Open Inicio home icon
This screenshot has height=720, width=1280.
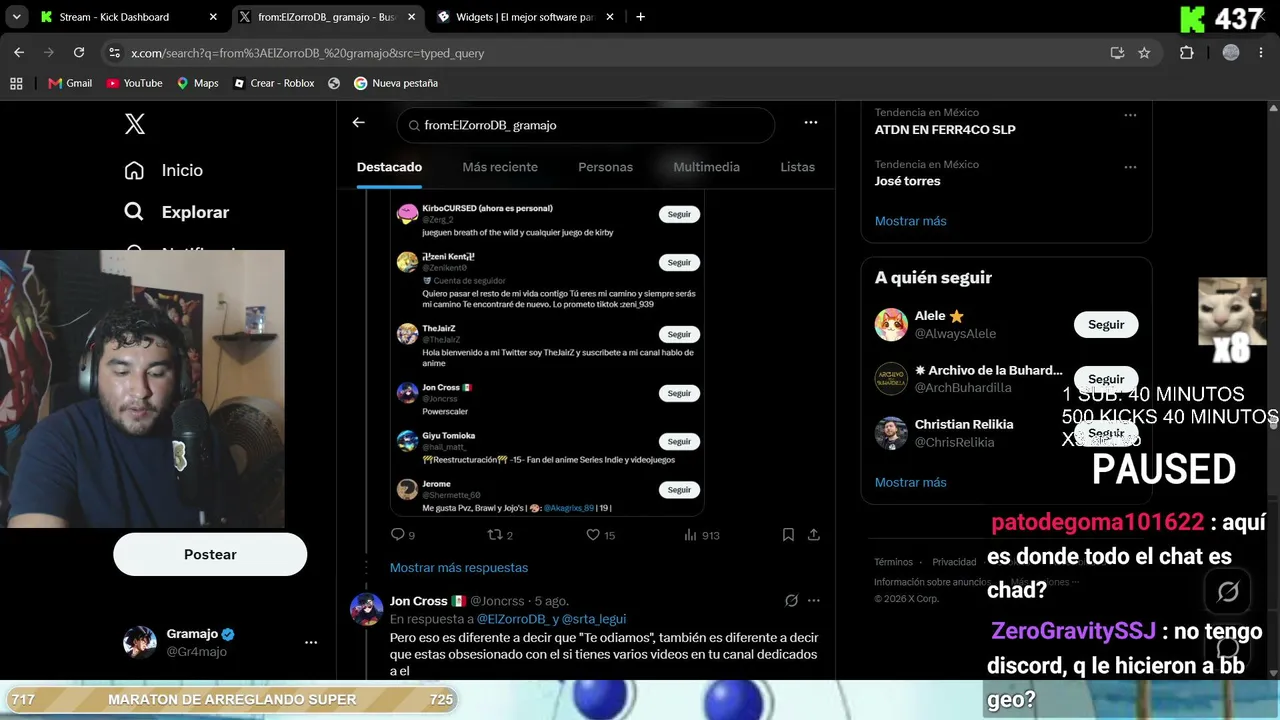click(x=134, y=170)
